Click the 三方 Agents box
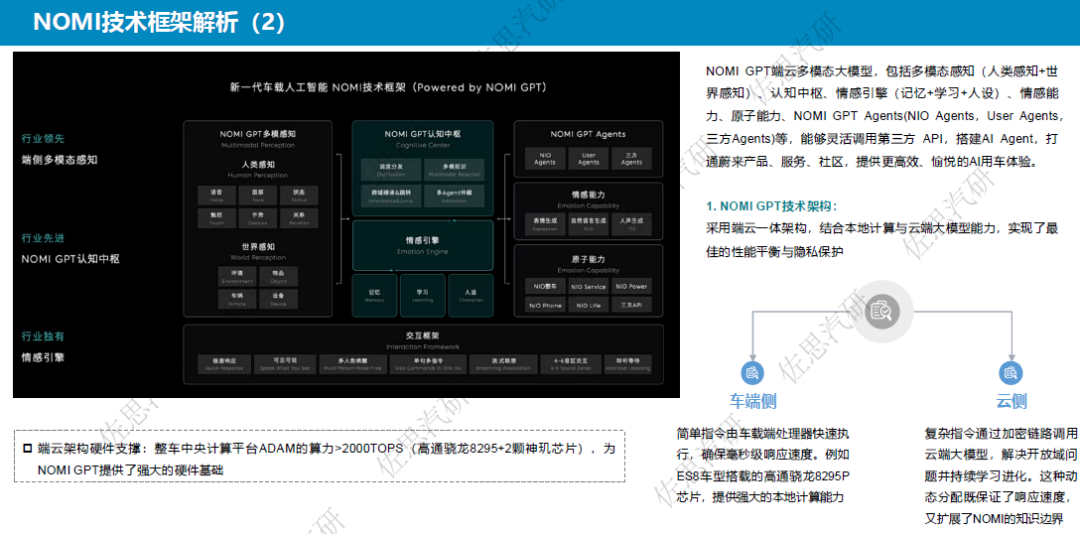The image size is (1080, 534). [x=631, y=158]
